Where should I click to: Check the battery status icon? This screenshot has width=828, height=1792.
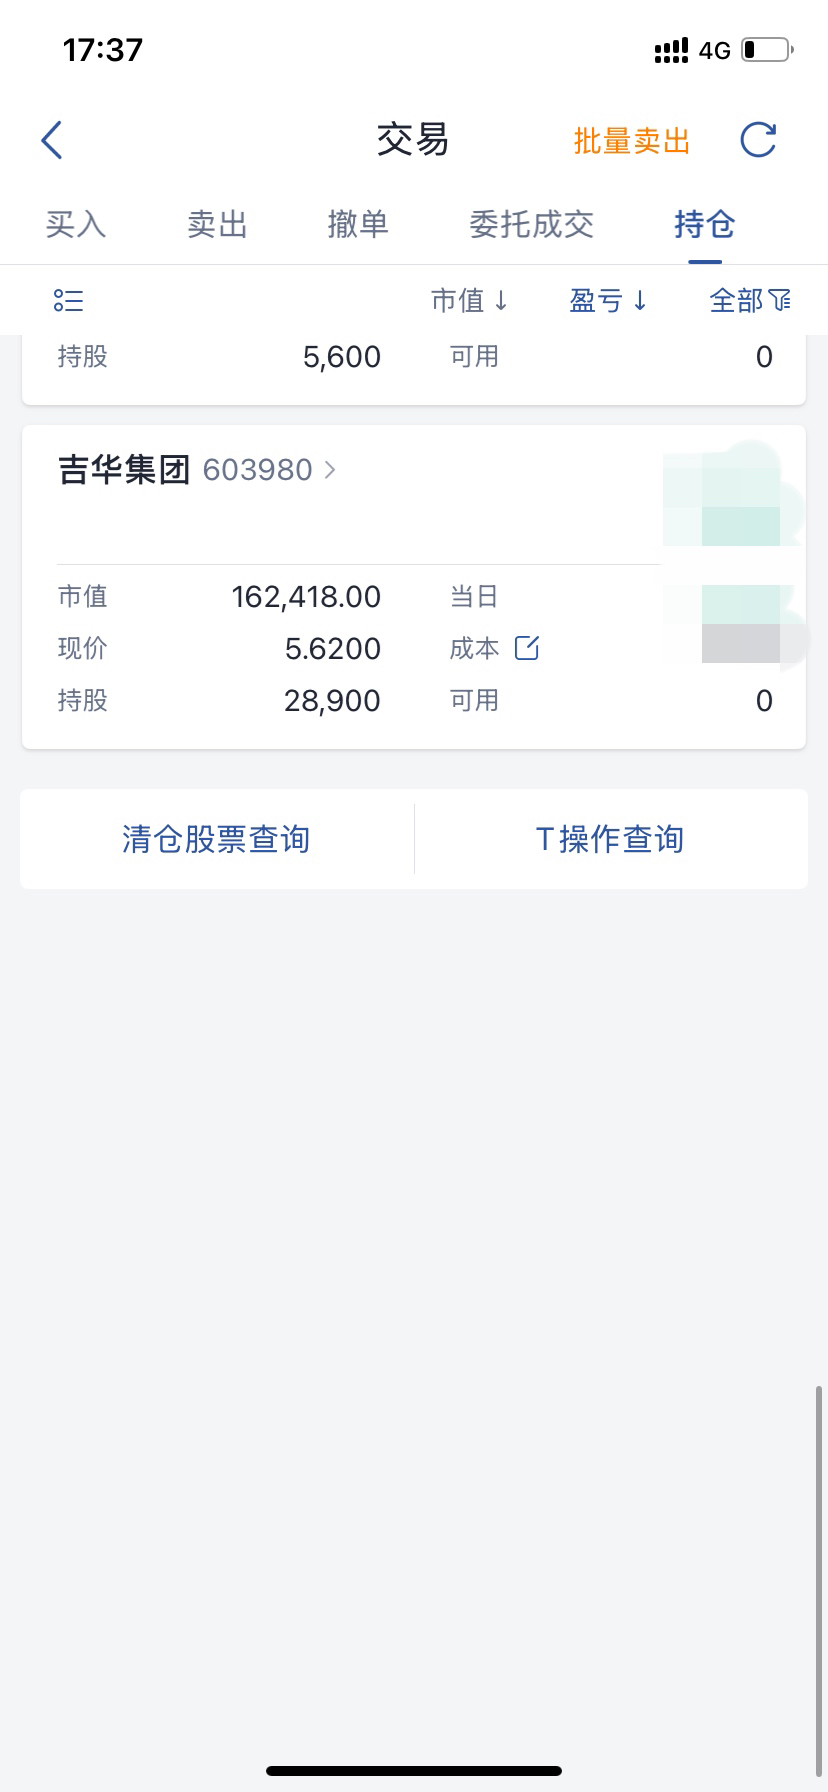(x=767, y=50)
